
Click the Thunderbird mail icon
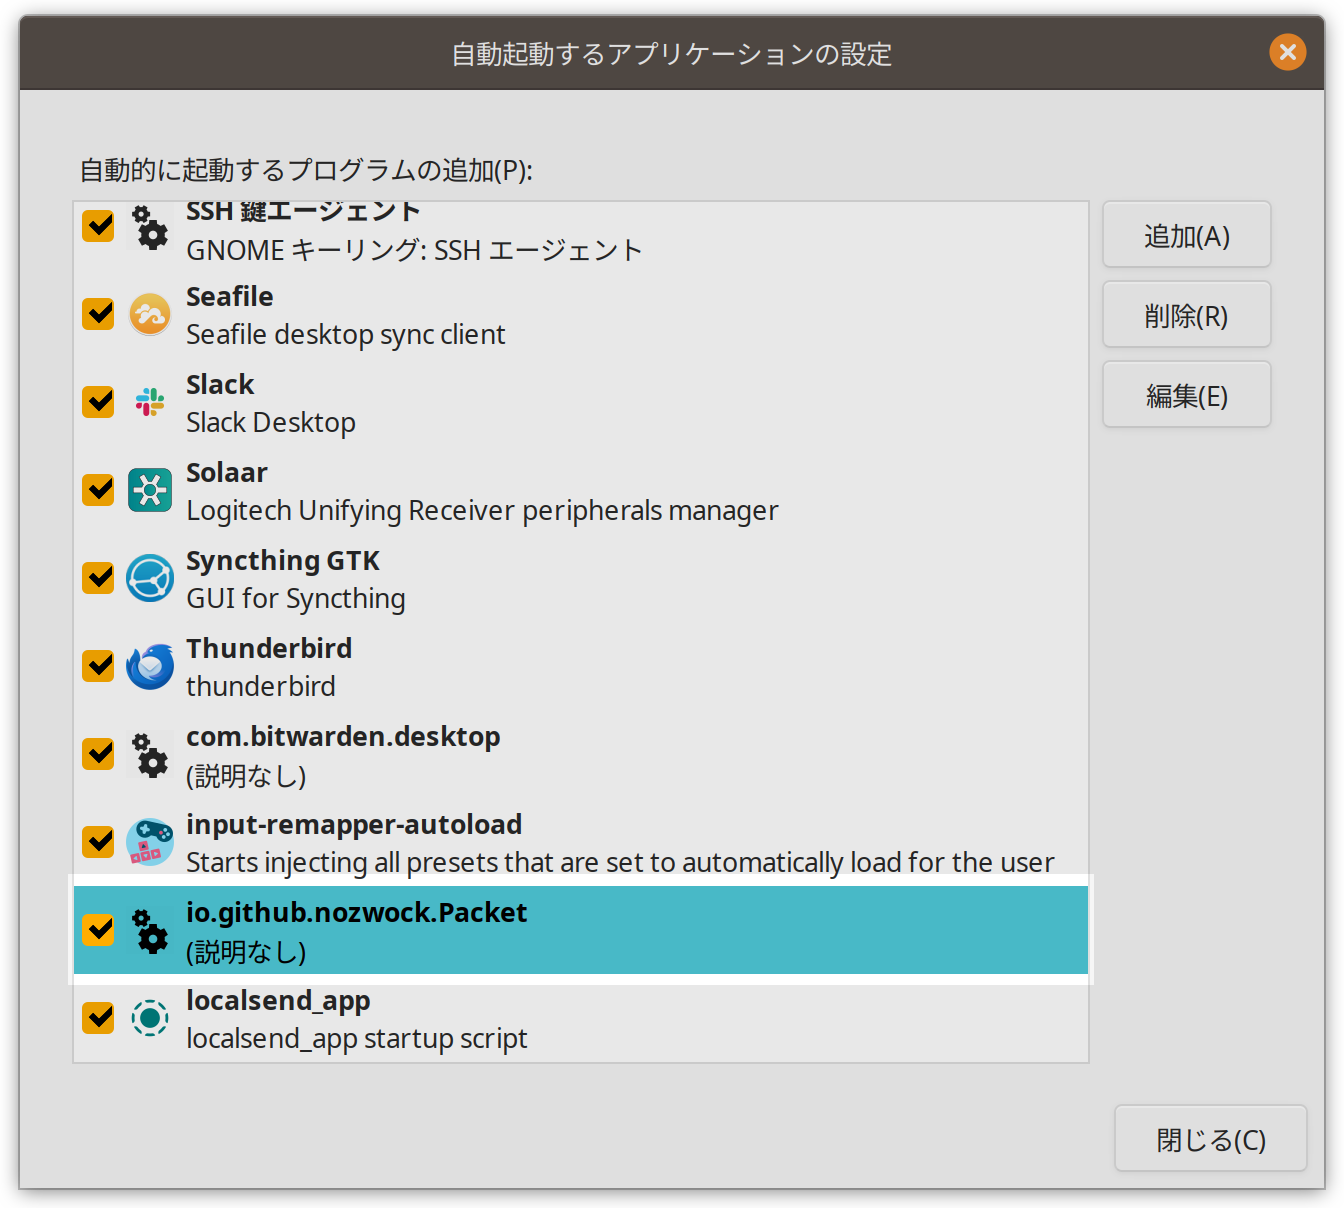[x=150, y=666]
